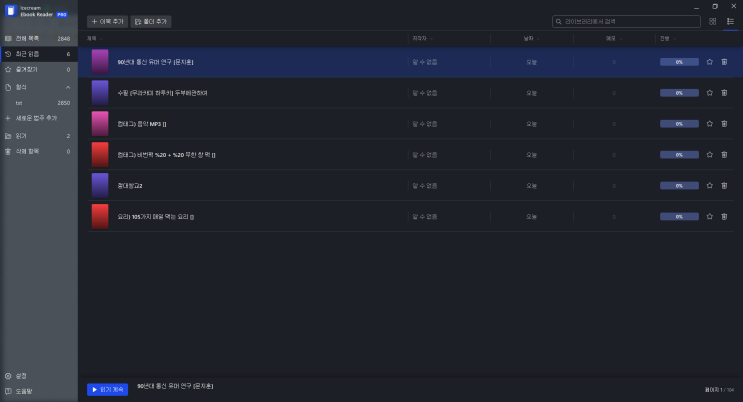Click the page 1 / 104 indicator
Screen dimensions: 743x402
click(x=719, y=390)
